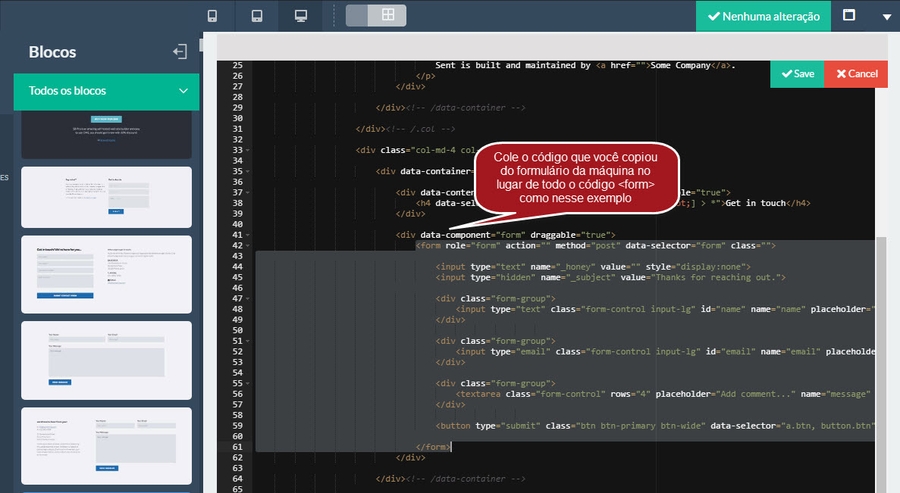900x493 pixels.
Task: Click the 'Nenhuma alteração' button
Action: [763, 16]
